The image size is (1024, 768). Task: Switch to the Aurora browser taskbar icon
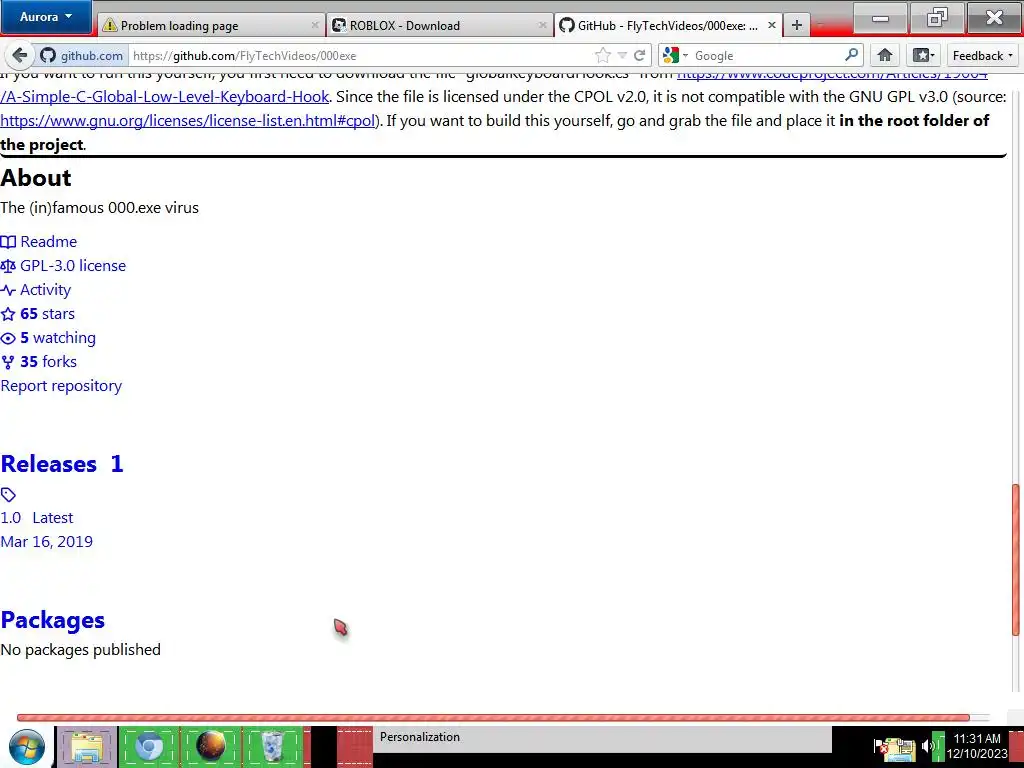(211, 746)
